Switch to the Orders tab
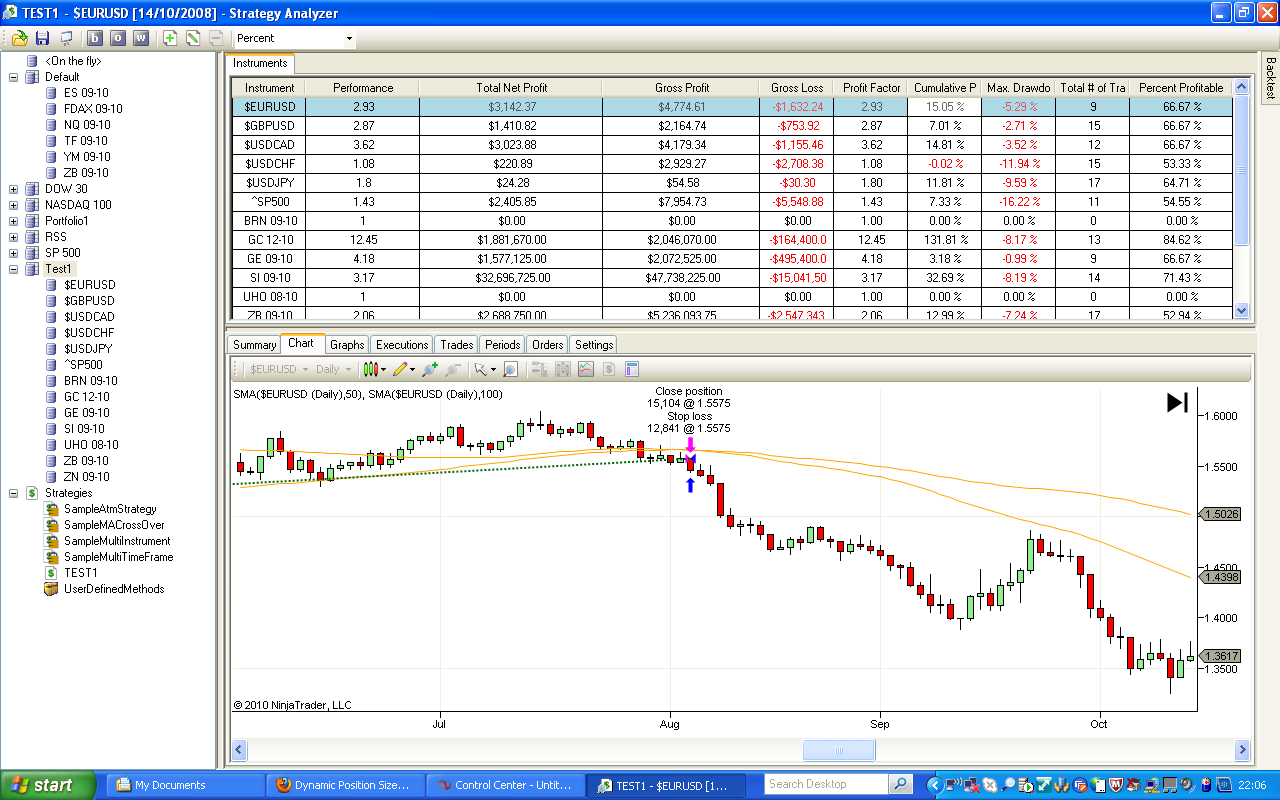Image resolution: width=1280 pixels, height=800 pixels. tap(547, 345)
